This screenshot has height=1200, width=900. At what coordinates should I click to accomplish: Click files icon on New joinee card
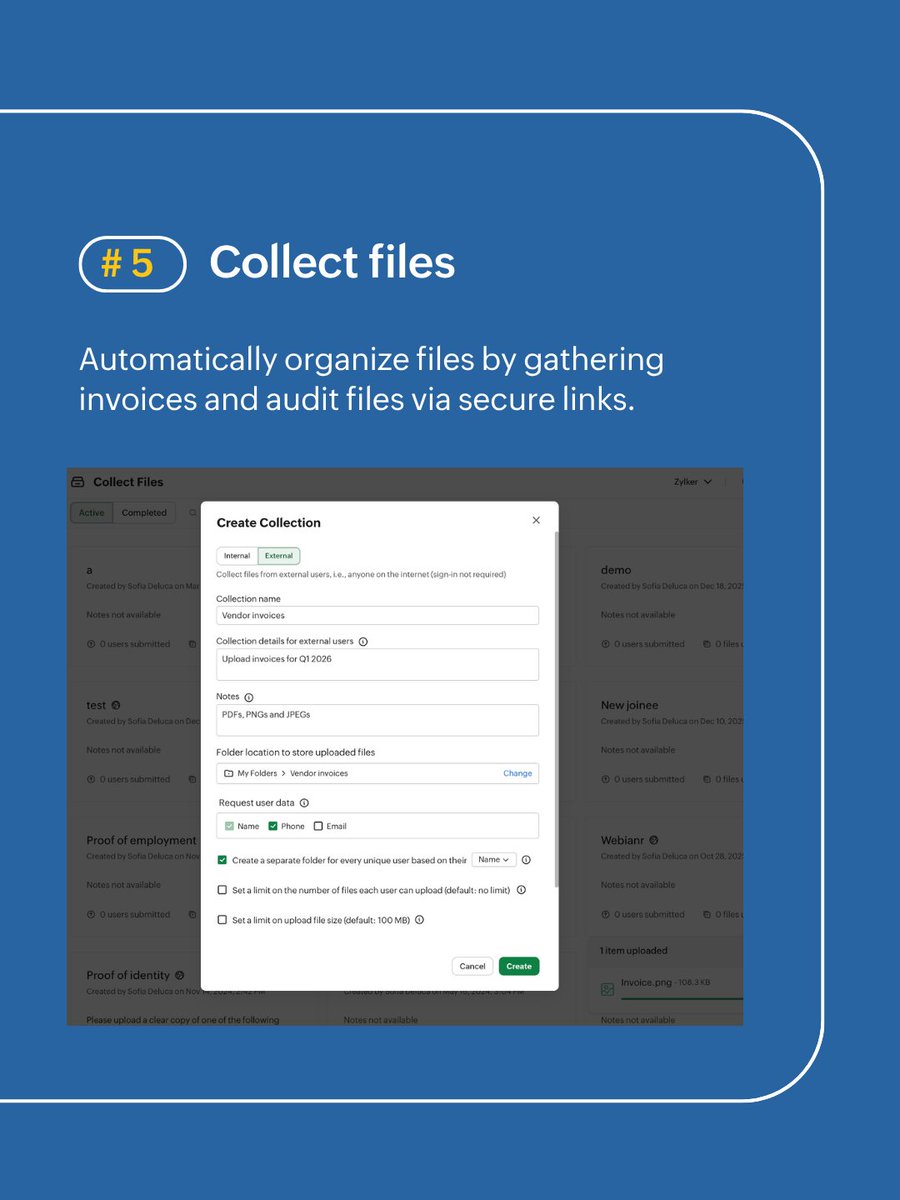[x=707, y=780]
